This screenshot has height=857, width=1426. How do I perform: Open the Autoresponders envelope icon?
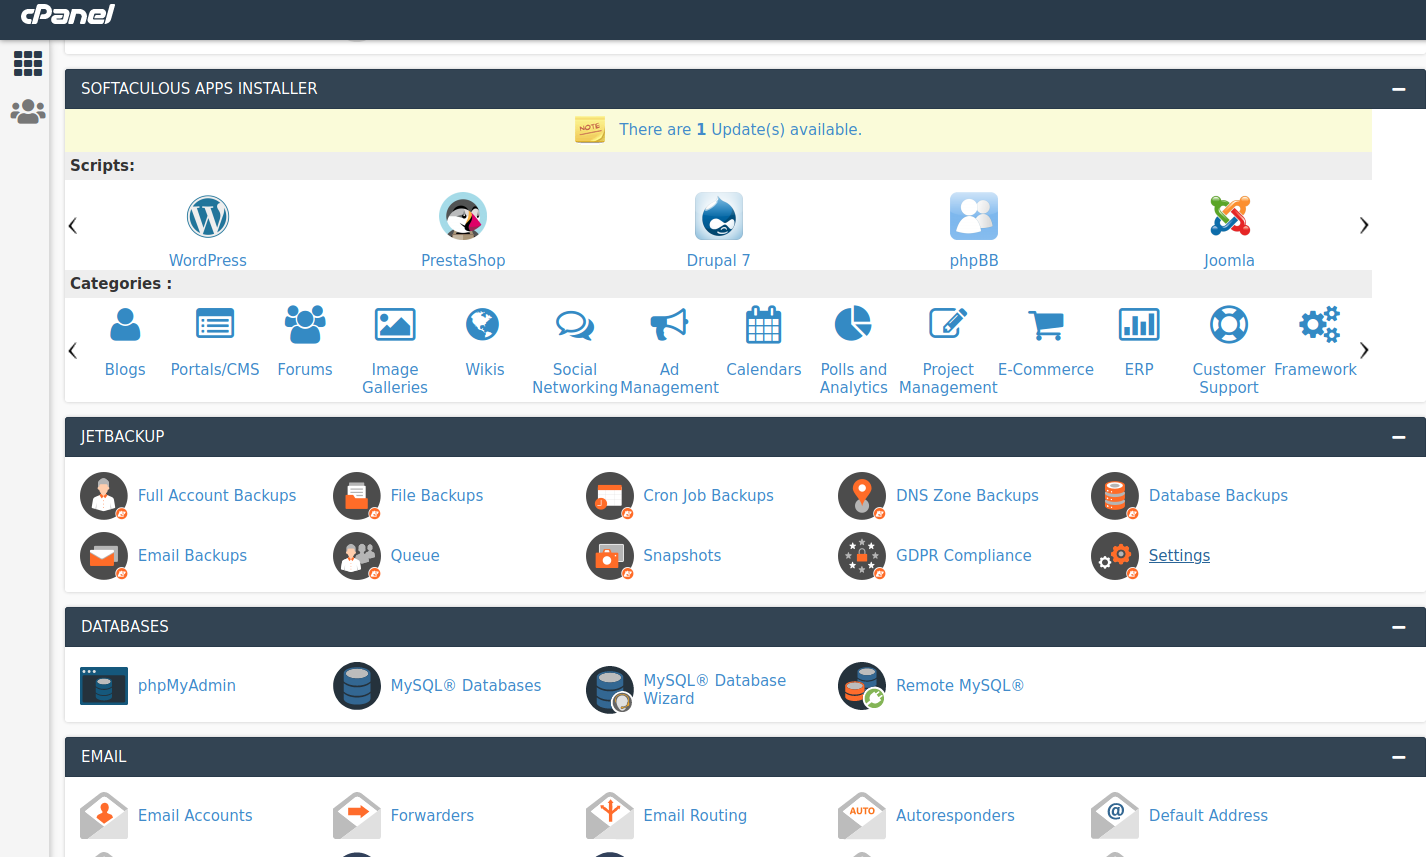click(x=862, y=816)
